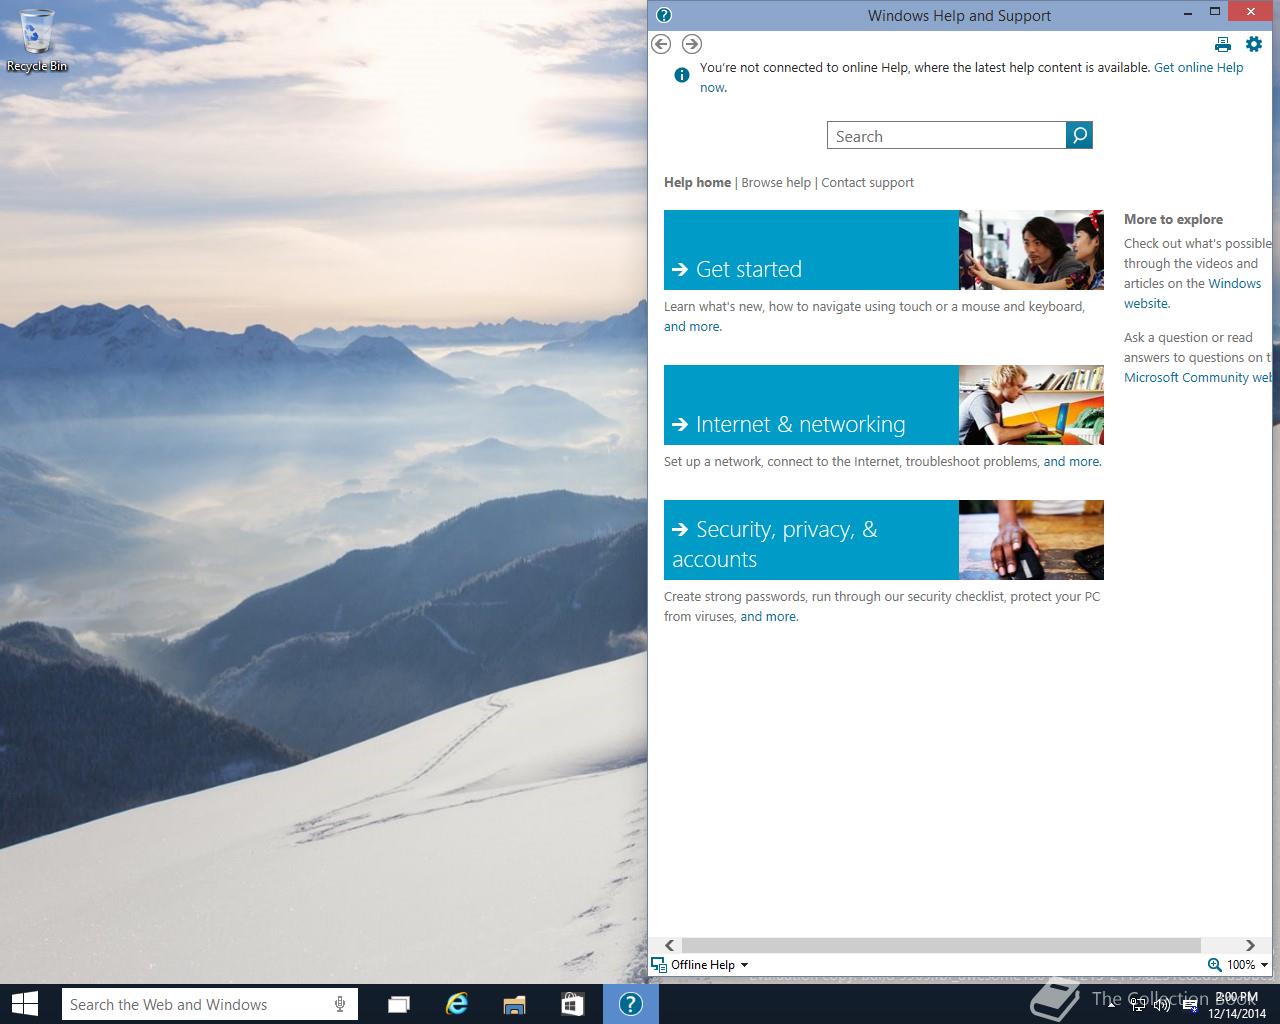The image size is (1280, 1024).
Task: Open the zoom level magnifier icon
Action: click(1214, 965)
